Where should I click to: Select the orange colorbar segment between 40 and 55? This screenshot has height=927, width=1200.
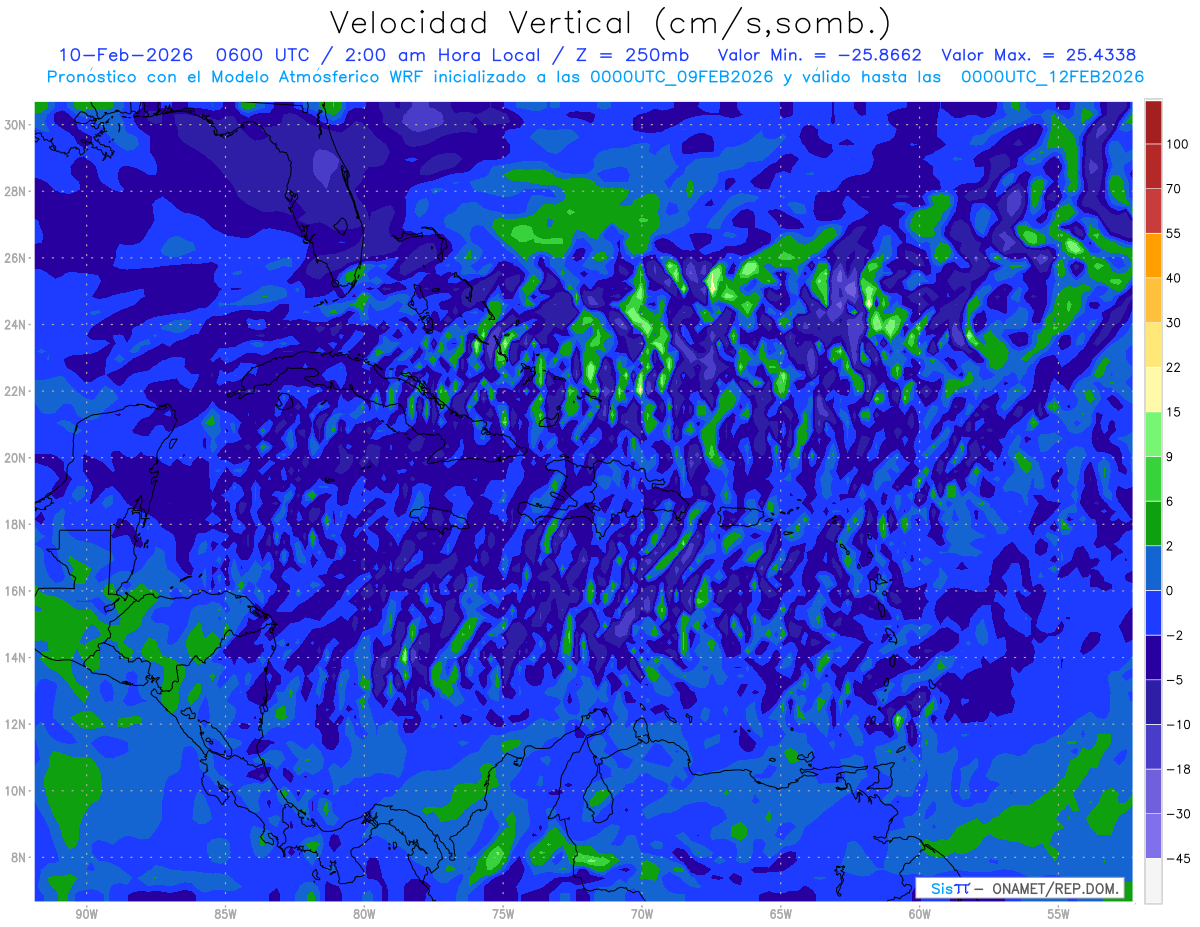[x=1153, y=255]
